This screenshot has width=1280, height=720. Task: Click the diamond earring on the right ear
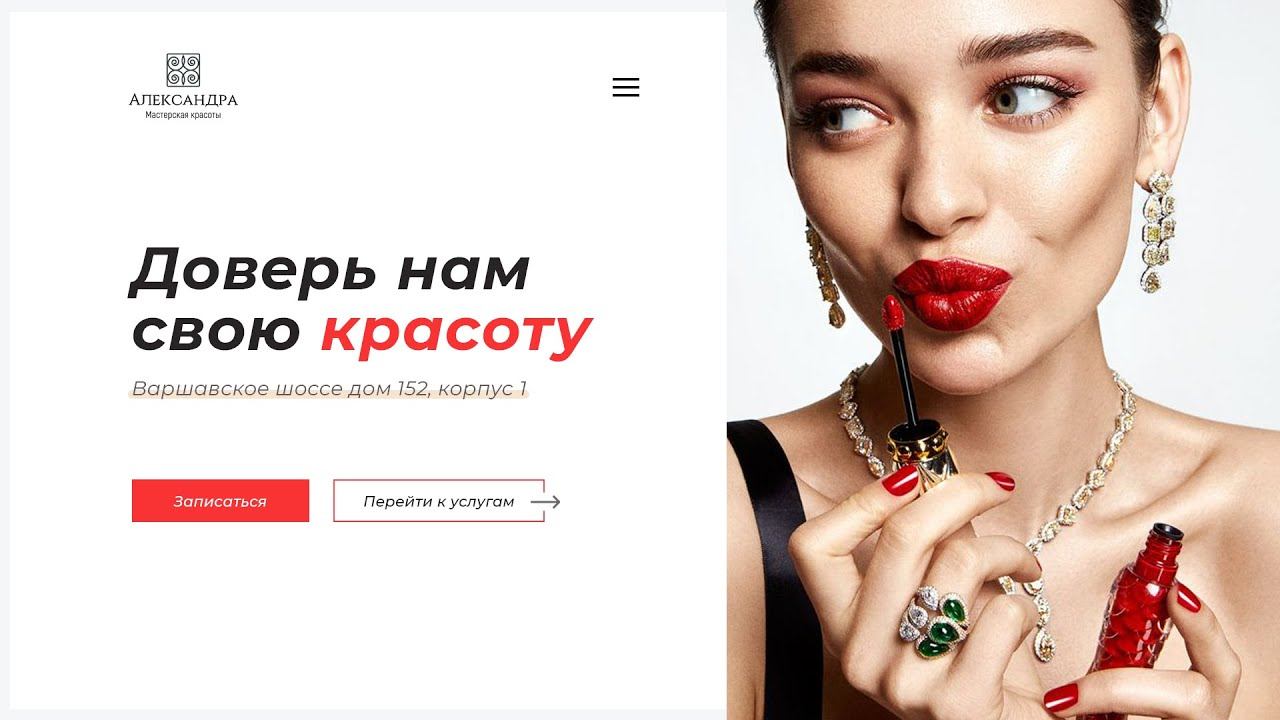point(1158,230)
